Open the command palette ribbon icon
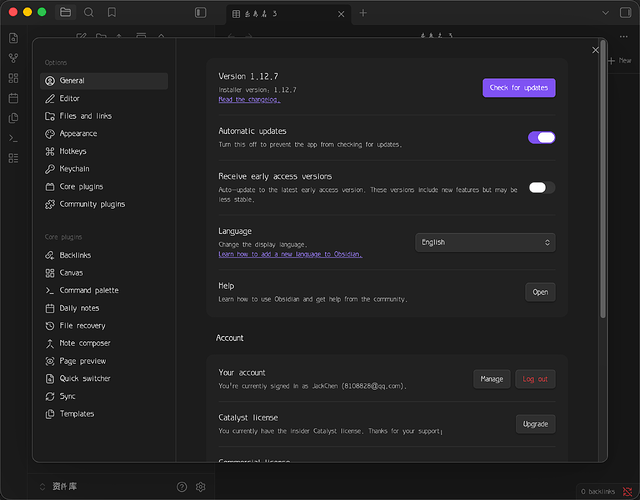This screenshot has height=500, width=640. (13, 138)
